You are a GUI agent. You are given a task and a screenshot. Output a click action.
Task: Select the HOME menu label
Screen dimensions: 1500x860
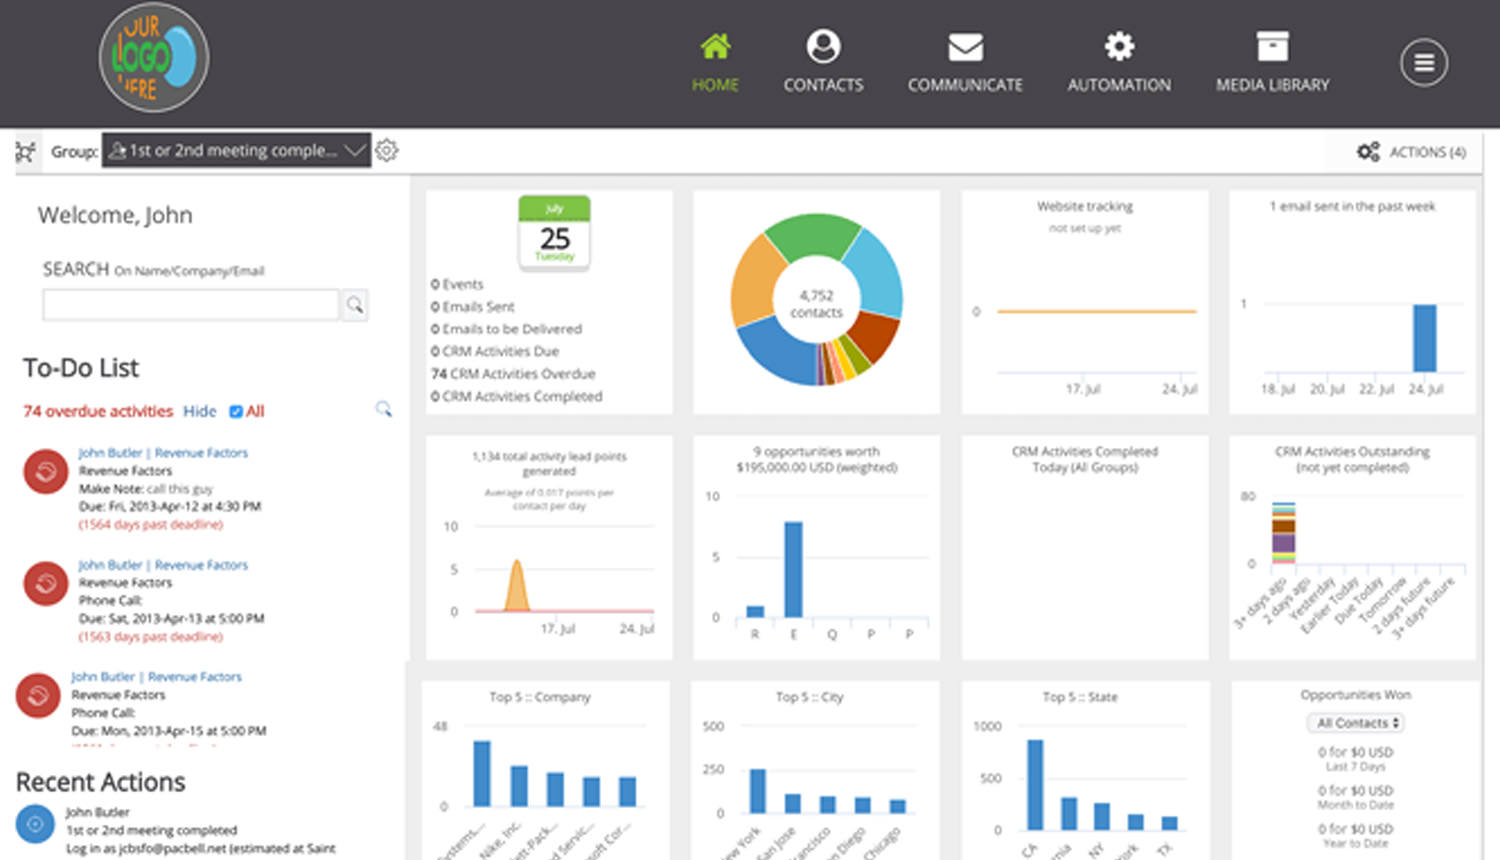point(715,85)
